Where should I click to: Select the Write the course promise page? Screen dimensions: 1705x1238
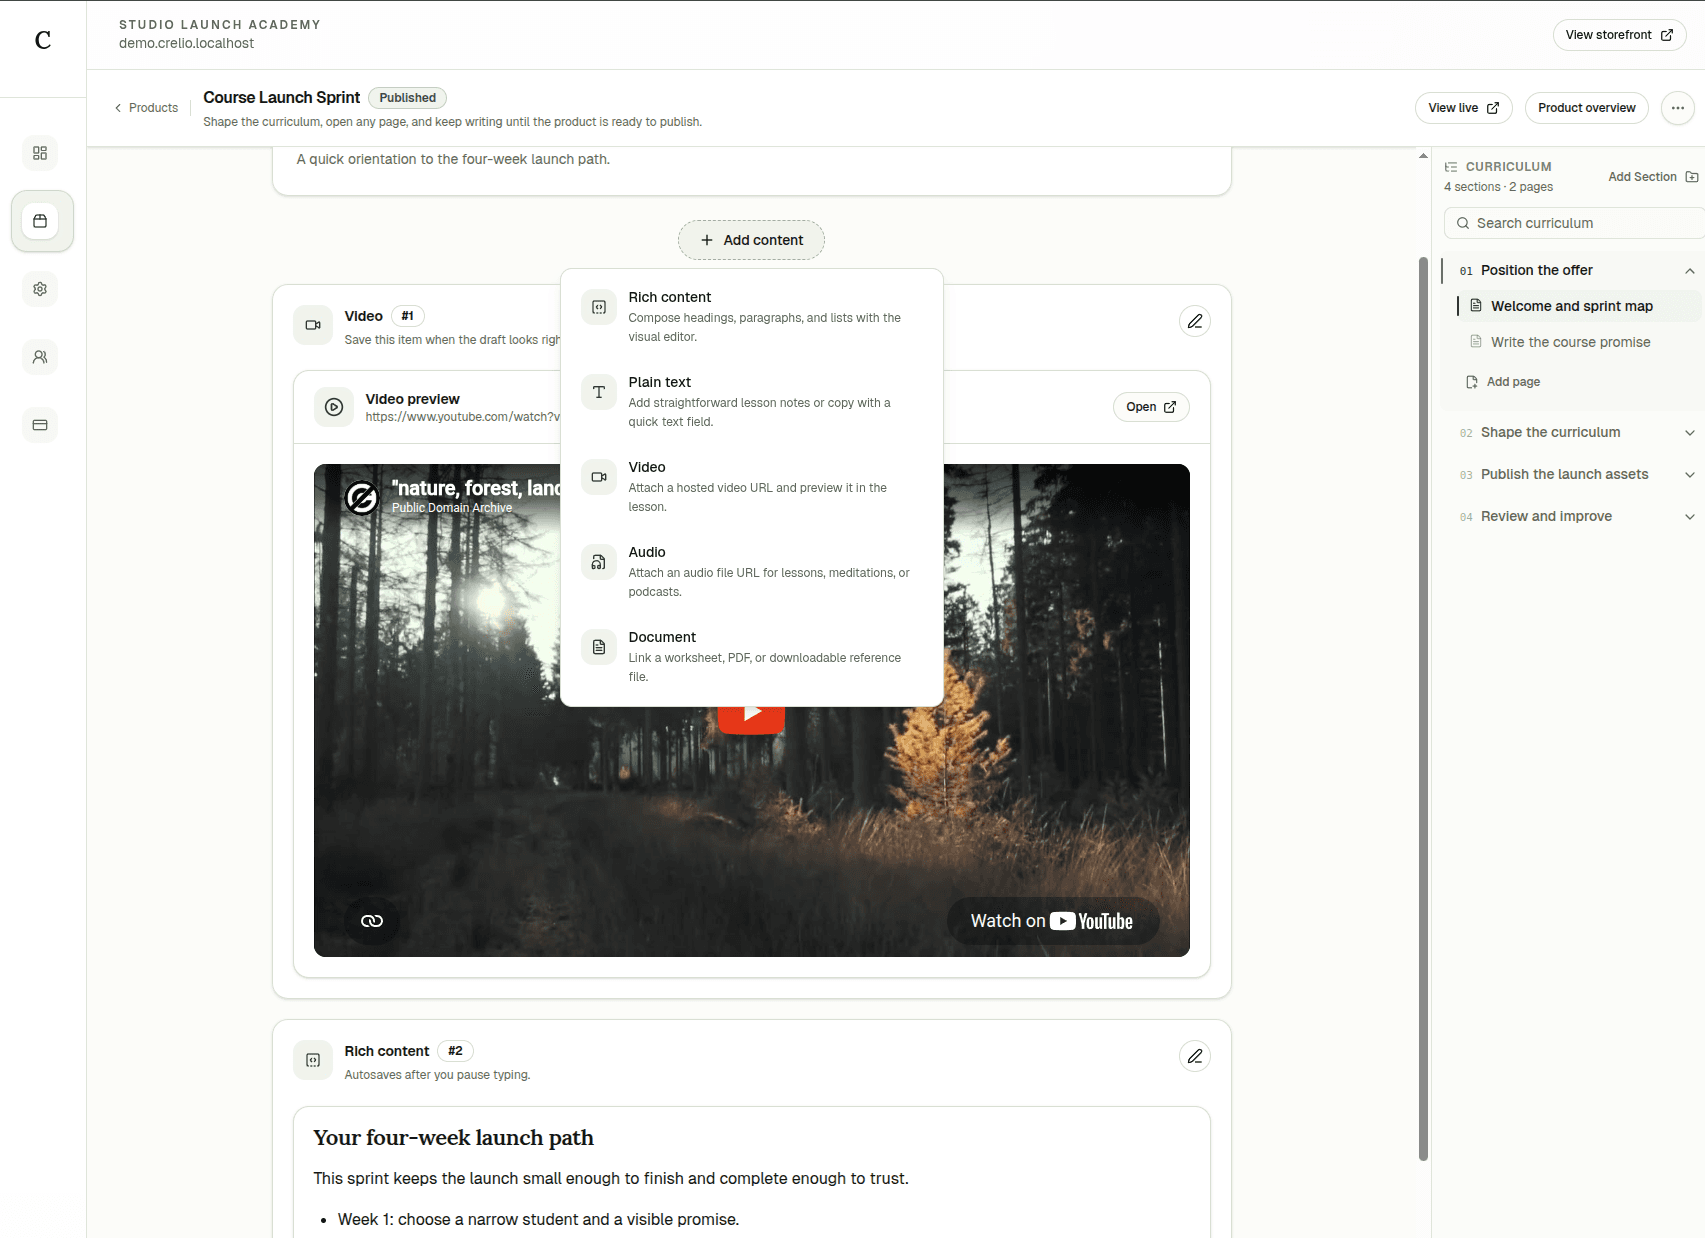(1578, 342)
